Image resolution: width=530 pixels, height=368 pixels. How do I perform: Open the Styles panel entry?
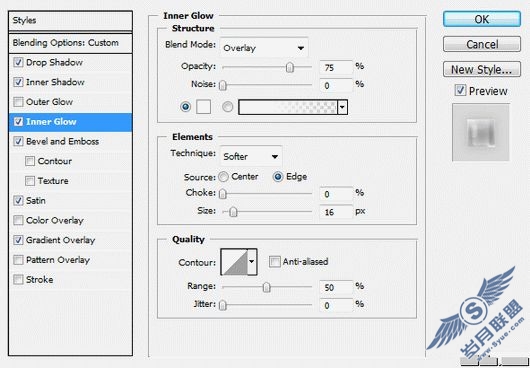(70, 21)
